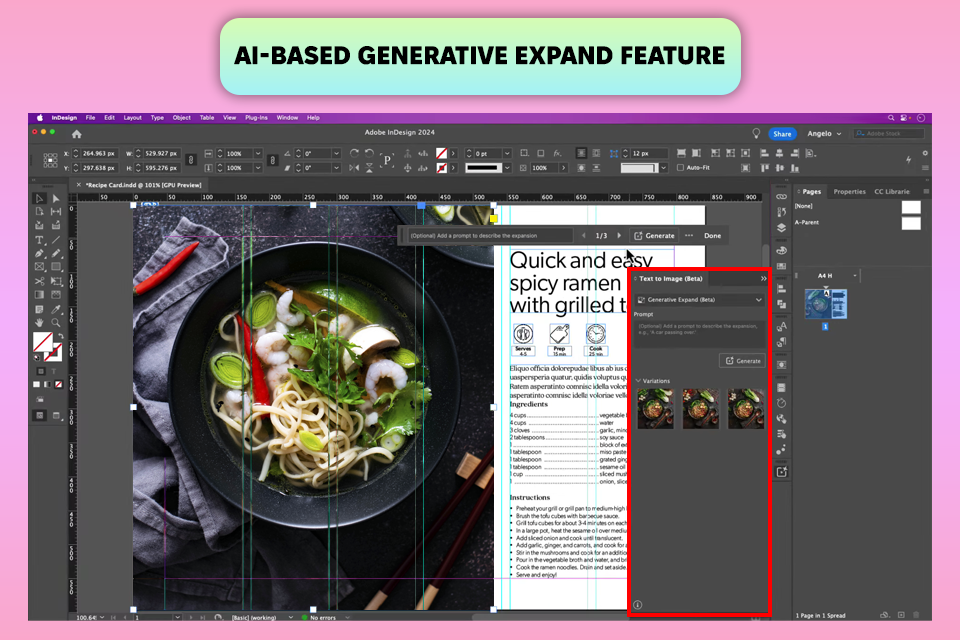Image resolution: width=960 pixels, height=640 pixels.
Task: Select the Gap tool
Action: (56, 212)
